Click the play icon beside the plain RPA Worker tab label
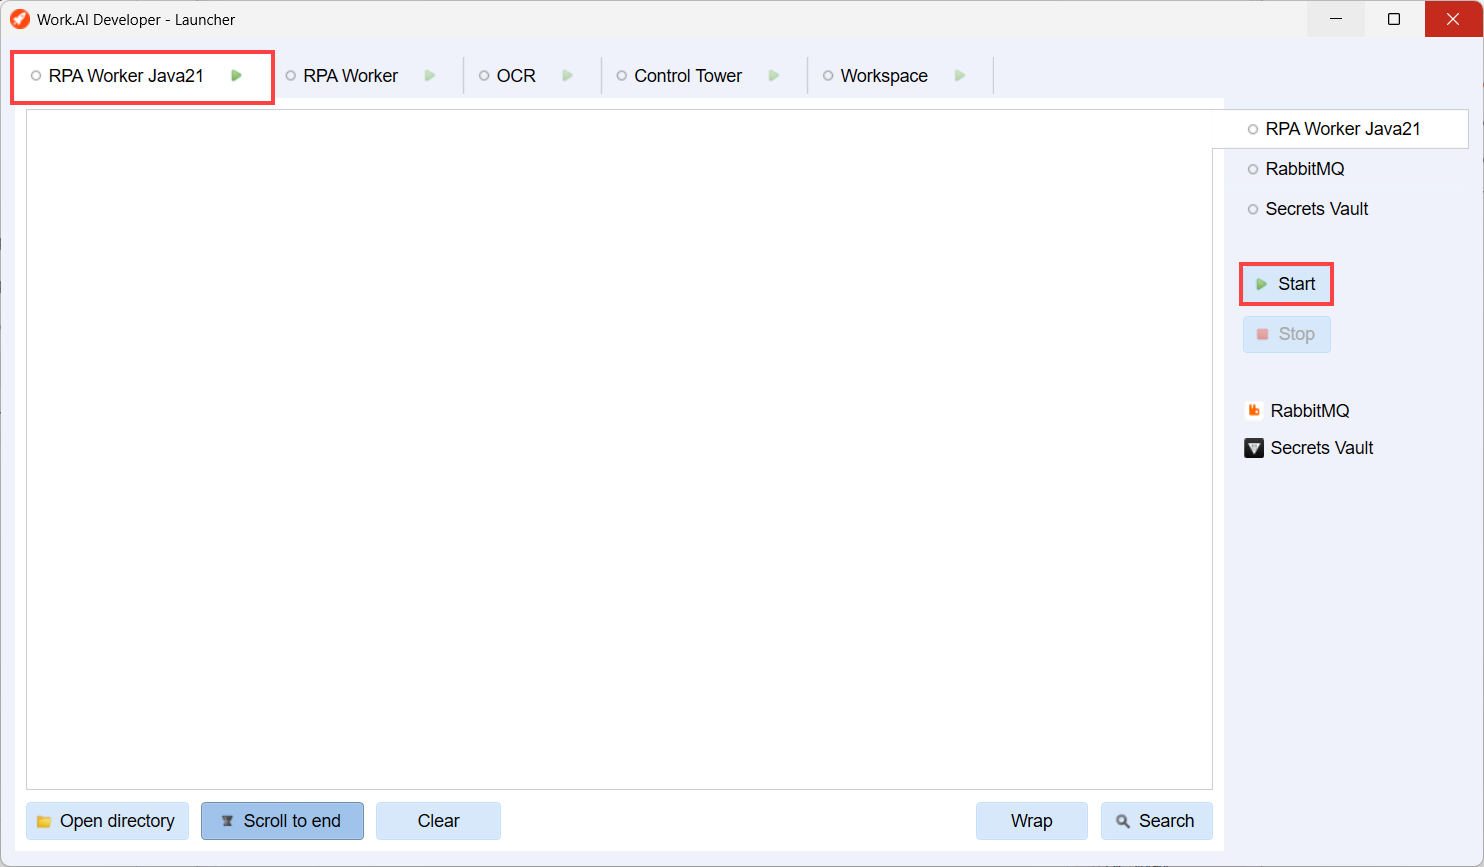Viewport: 1484px width, 867px height. point(430,76)
